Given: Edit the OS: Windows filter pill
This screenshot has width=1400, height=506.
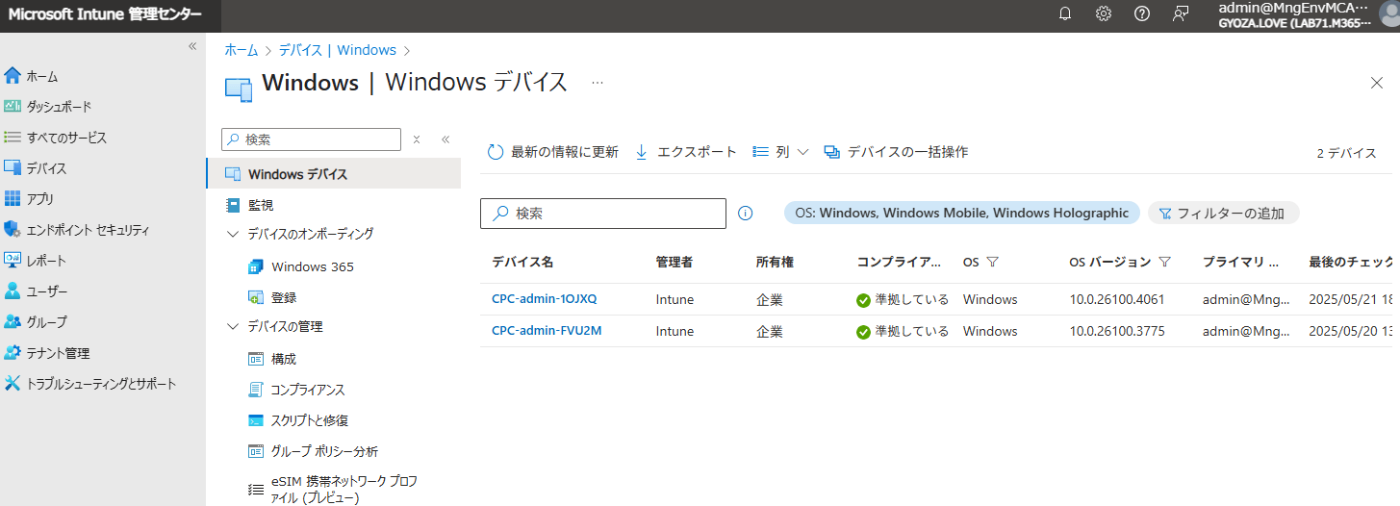Looking at the screenshot, I should [962, 213].
